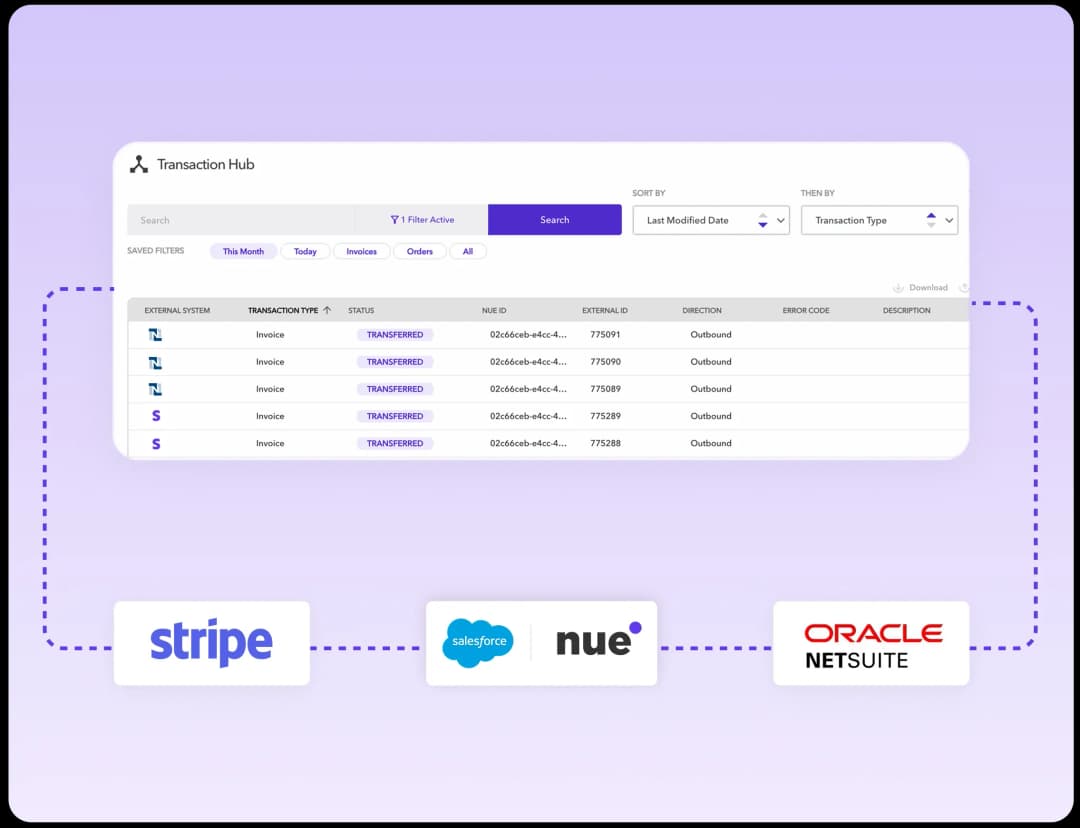The height and width of the screenshot is (828, 1080).
Task: Click the Salesforce cloud logo
Action: [478, 643]
